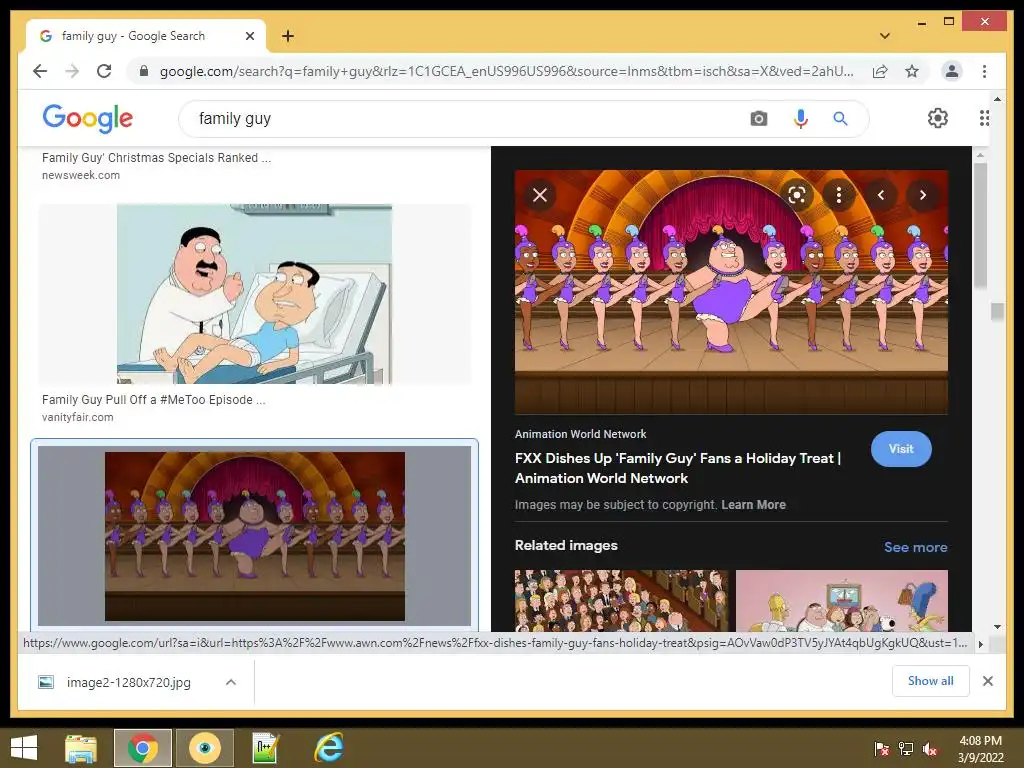Click the padlock site info icon

pyautogui.click(x=144, y=71)
